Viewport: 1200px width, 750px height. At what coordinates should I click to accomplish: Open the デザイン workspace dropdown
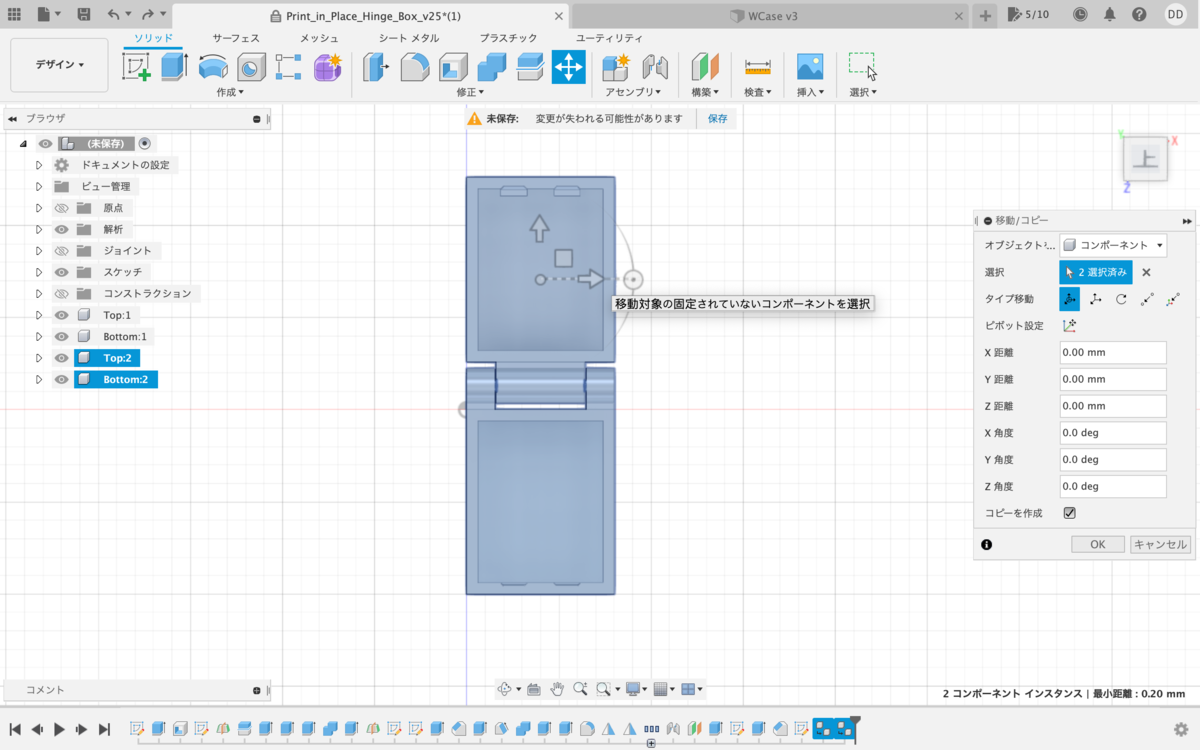[59, 65]
